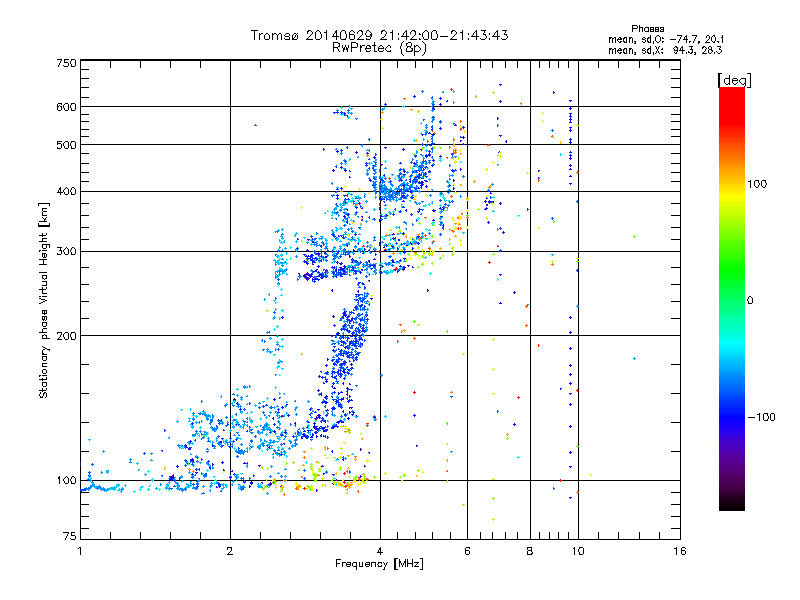
Task: Click the colorbar tick label "-100"
Action: [761, 417]
